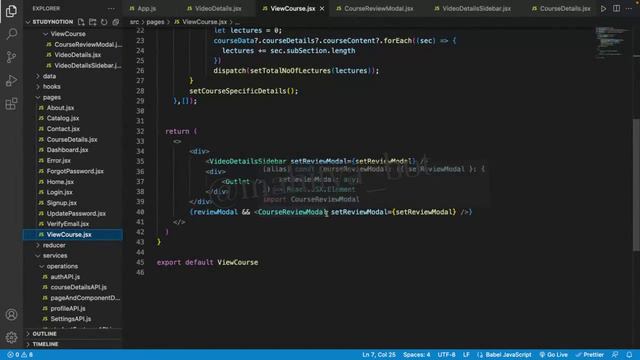
Task: Open the Extensions view
Action: (x=11, y=104)
